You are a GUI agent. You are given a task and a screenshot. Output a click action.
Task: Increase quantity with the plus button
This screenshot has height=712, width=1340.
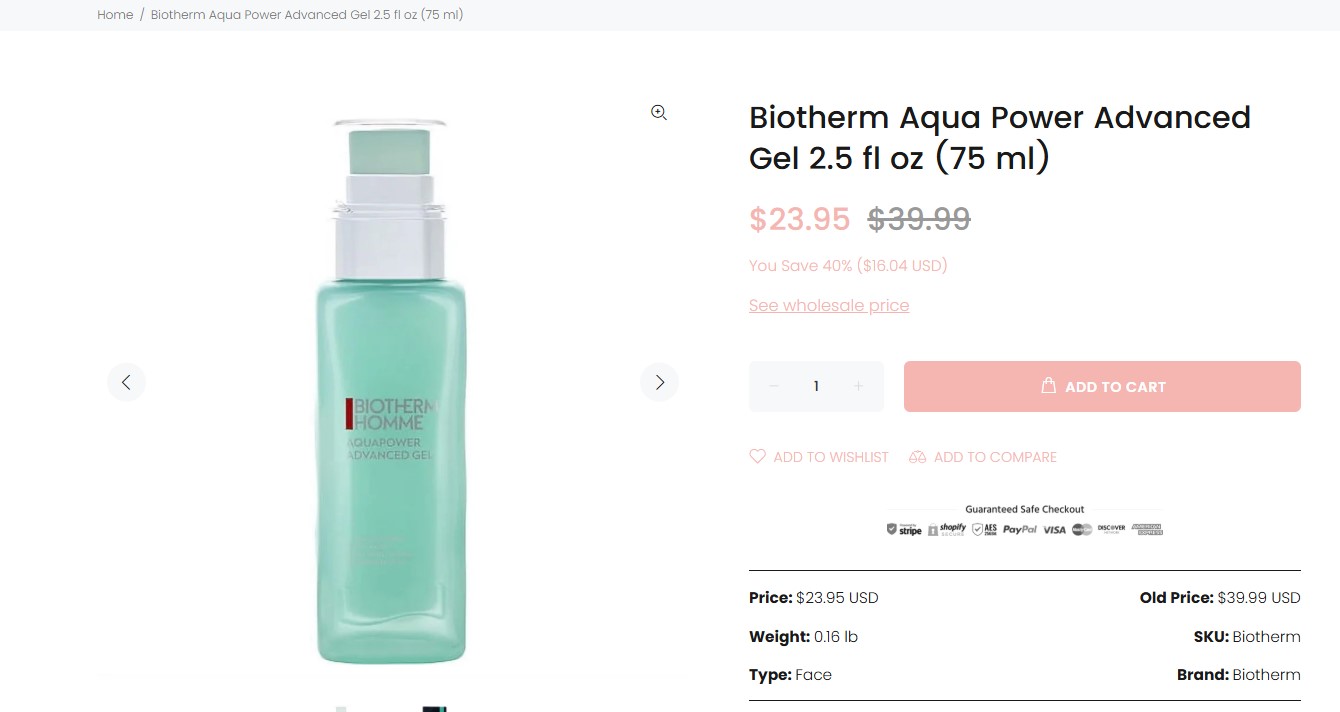tap(858, 386)
